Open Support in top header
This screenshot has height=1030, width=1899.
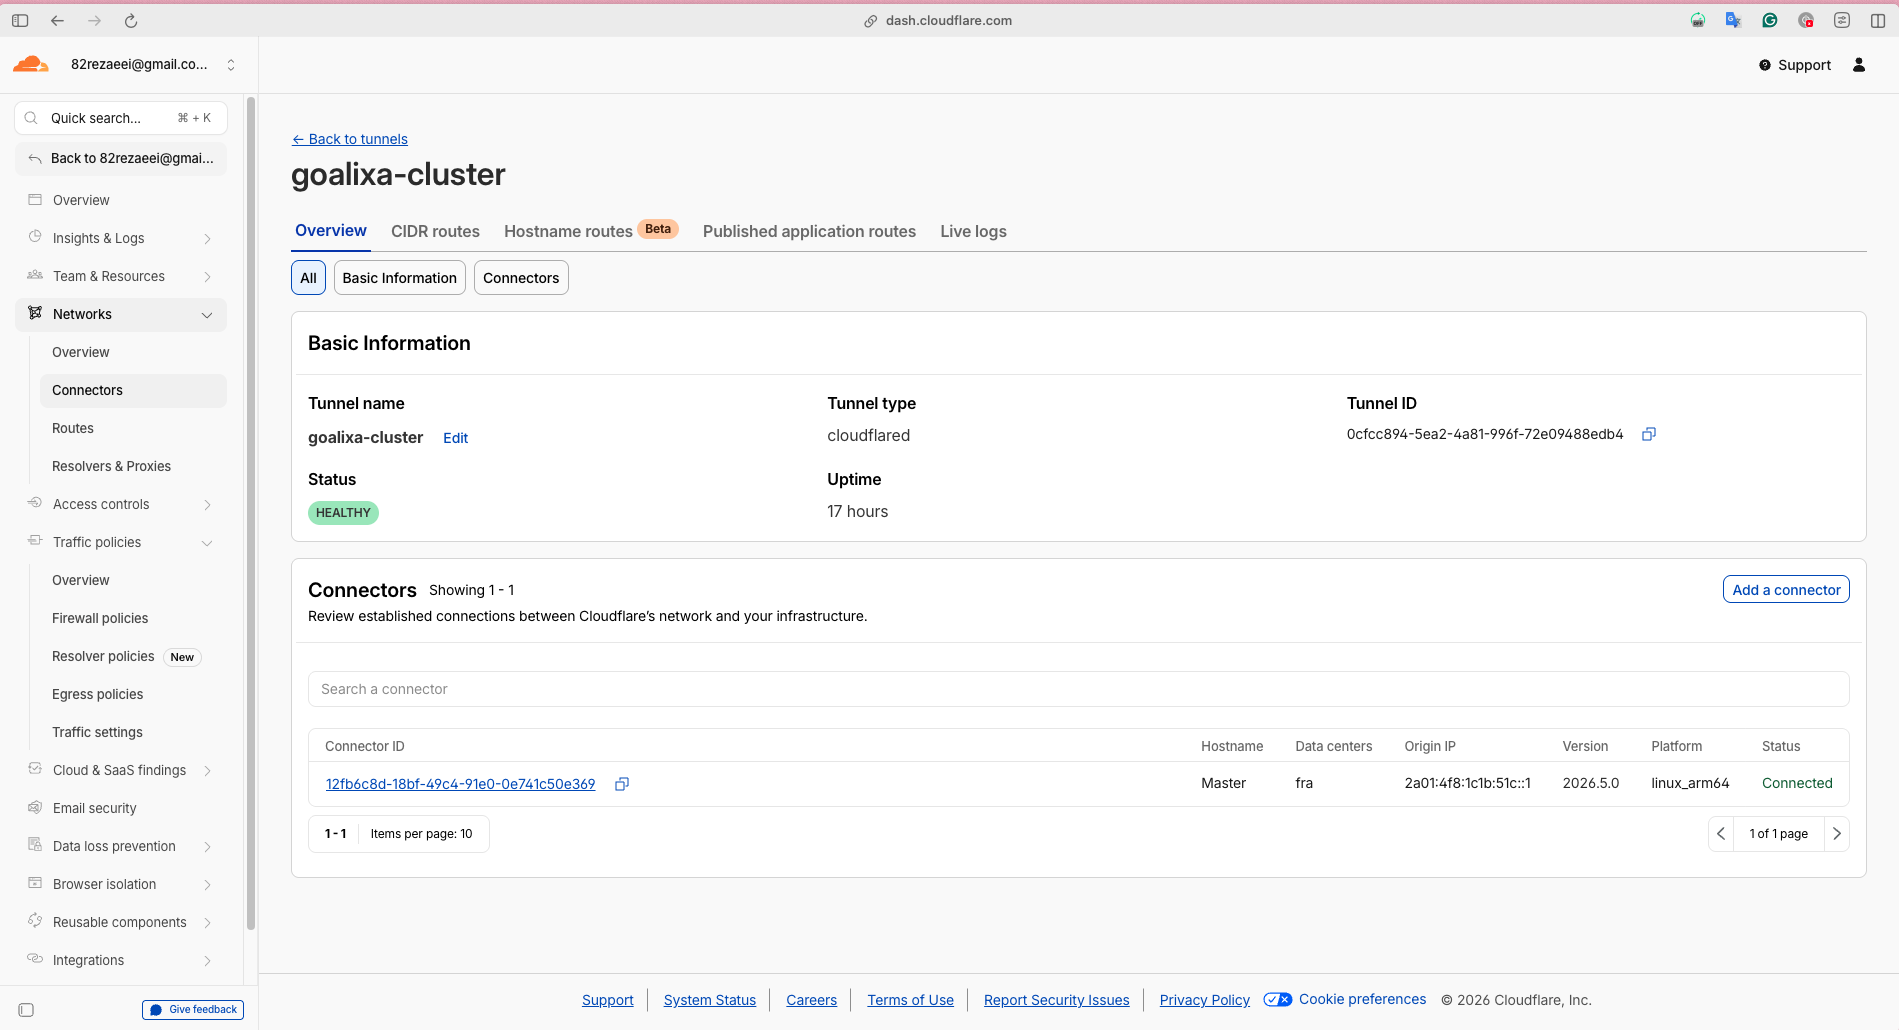1795,65
